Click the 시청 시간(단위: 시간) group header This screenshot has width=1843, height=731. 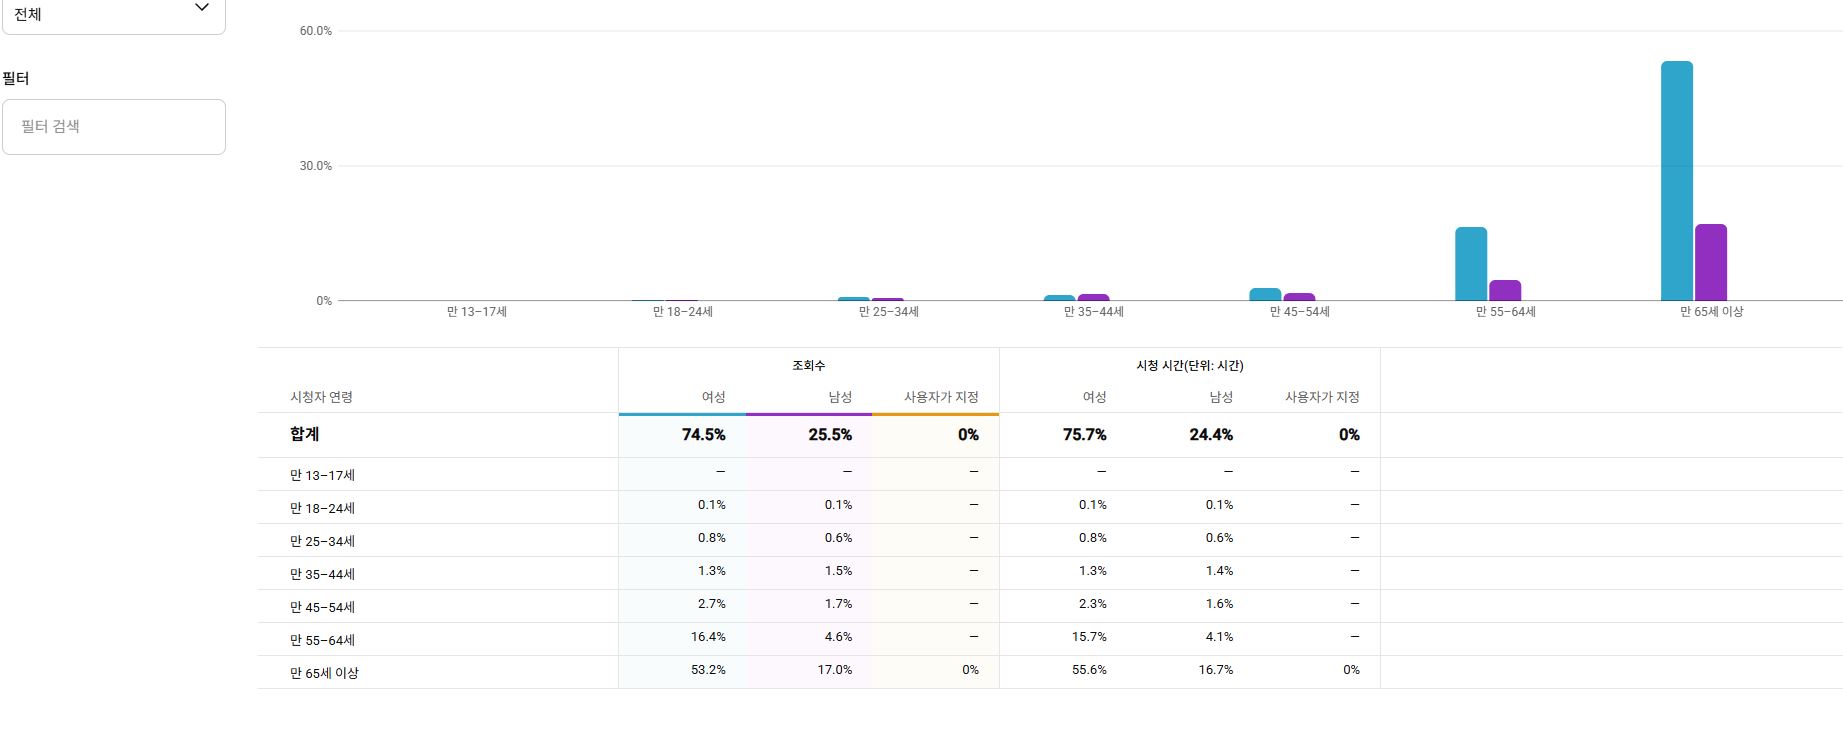[1189, 366]
